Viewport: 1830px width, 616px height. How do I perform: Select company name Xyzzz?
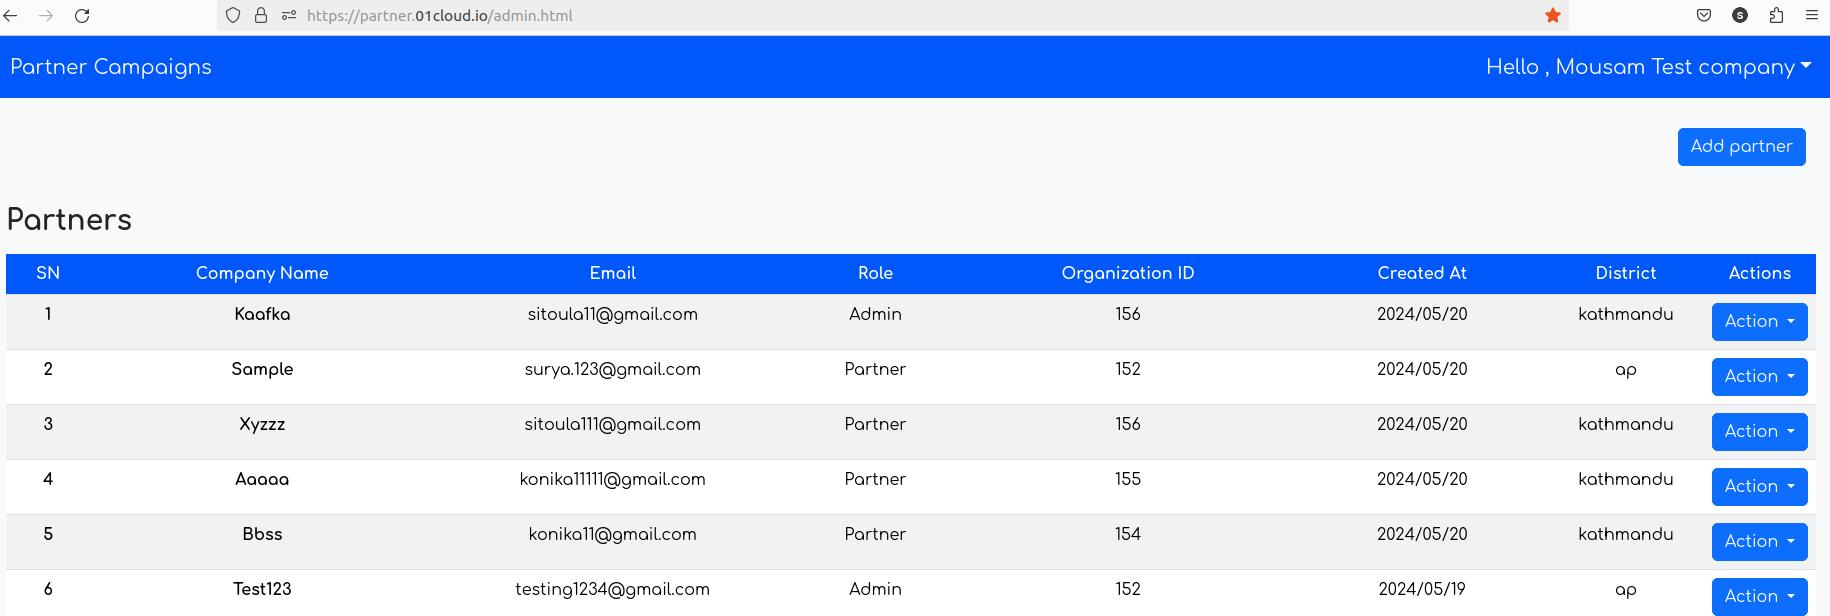click(x=262, y=424)
